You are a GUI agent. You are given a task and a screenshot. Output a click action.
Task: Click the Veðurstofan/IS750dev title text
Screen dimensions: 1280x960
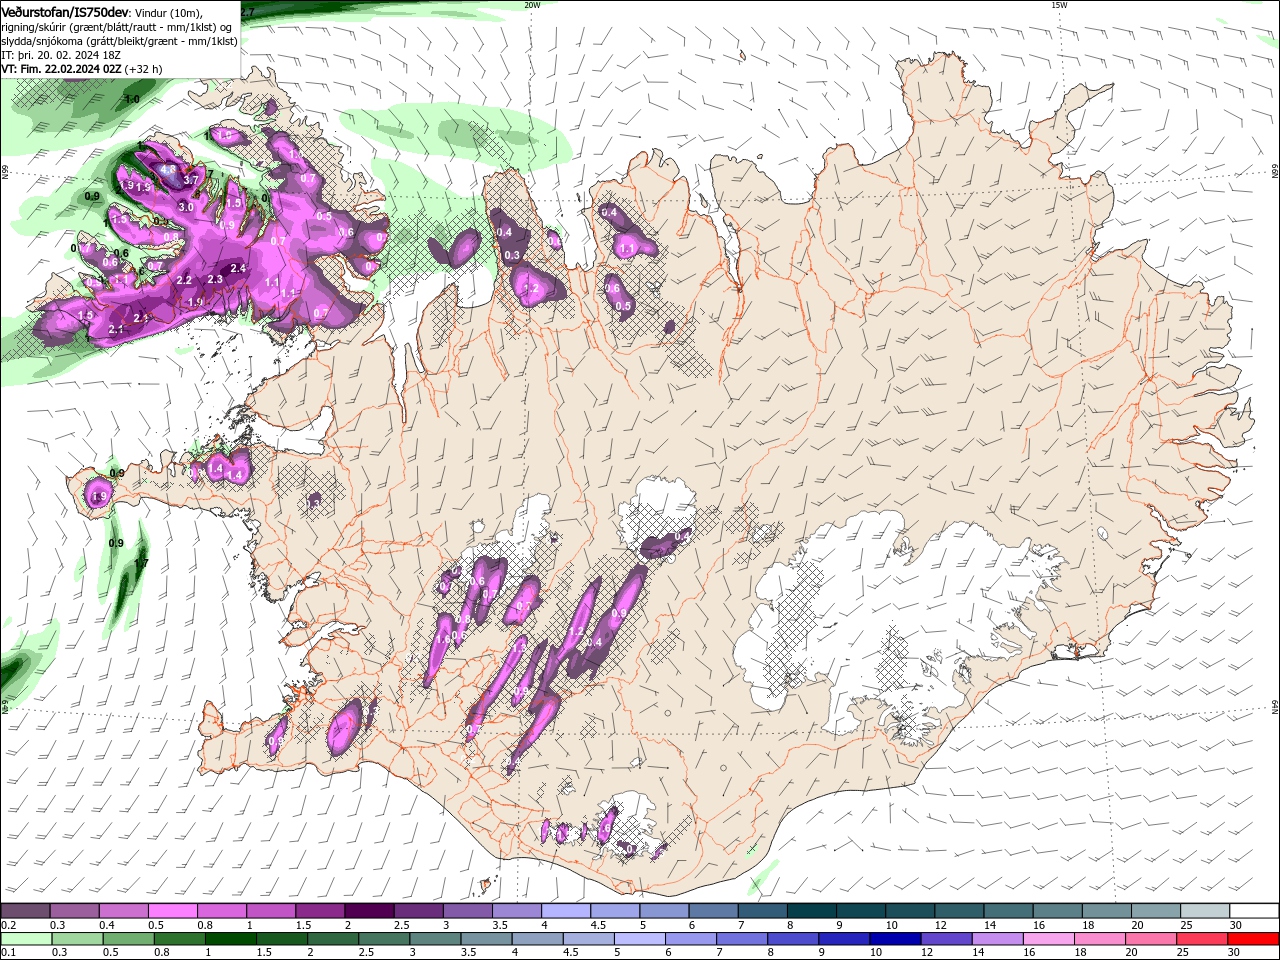65,12
